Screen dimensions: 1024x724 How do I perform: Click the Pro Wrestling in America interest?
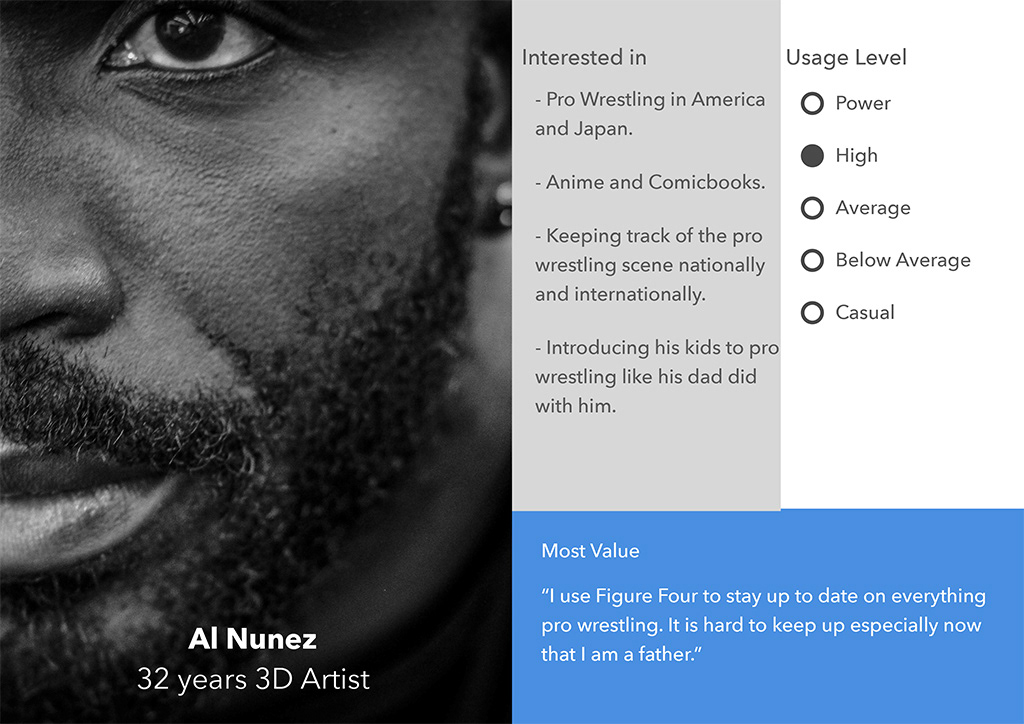tap(650, 114)
